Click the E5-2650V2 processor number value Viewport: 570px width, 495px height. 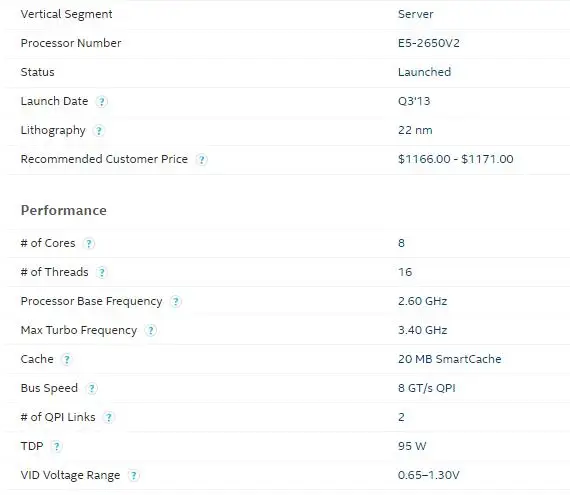(x=429, y=43)
